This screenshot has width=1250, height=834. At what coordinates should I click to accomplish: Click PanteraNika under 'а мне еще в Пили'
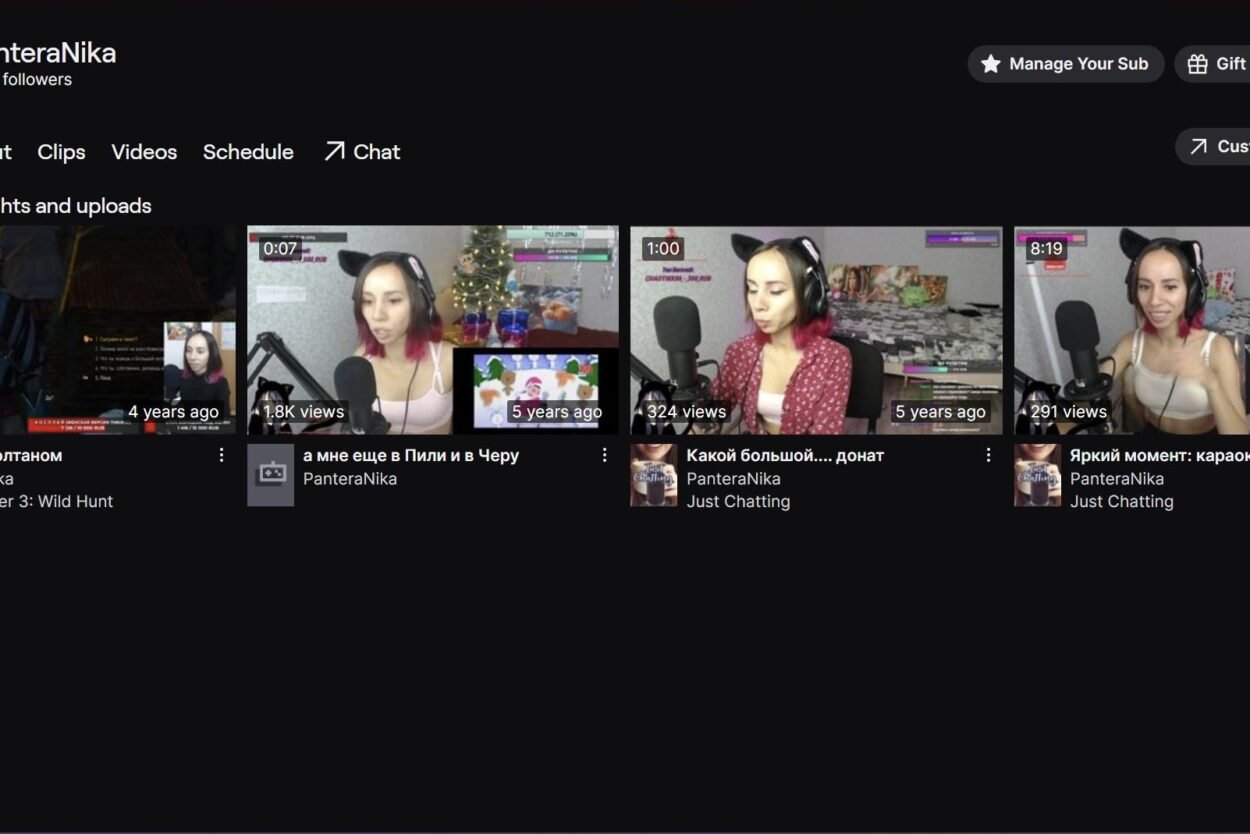(x=350, y=478)
